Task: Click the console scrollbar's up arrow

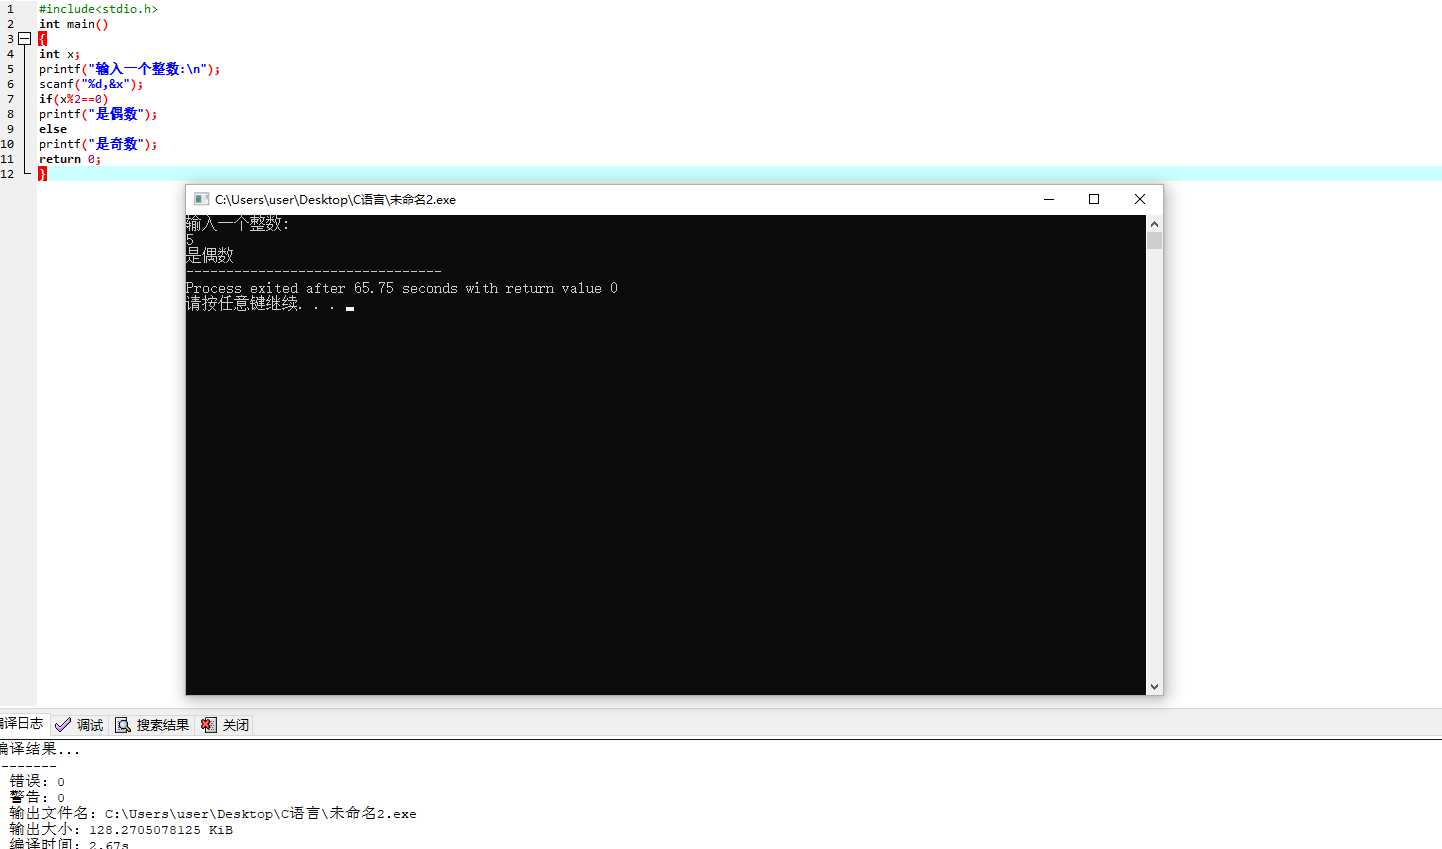Action: tap(1155, 224)
